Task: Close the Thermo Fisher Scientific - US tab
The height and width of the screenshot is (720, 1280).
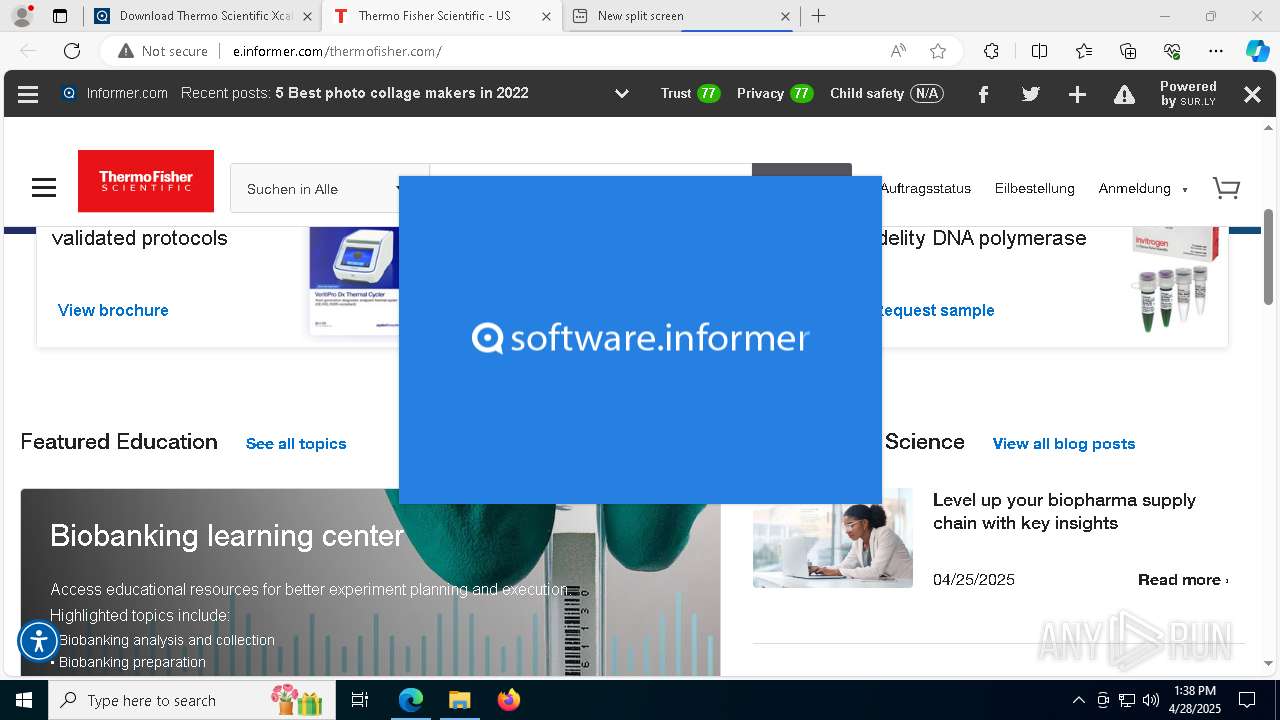Action: (x=545, y=16)
